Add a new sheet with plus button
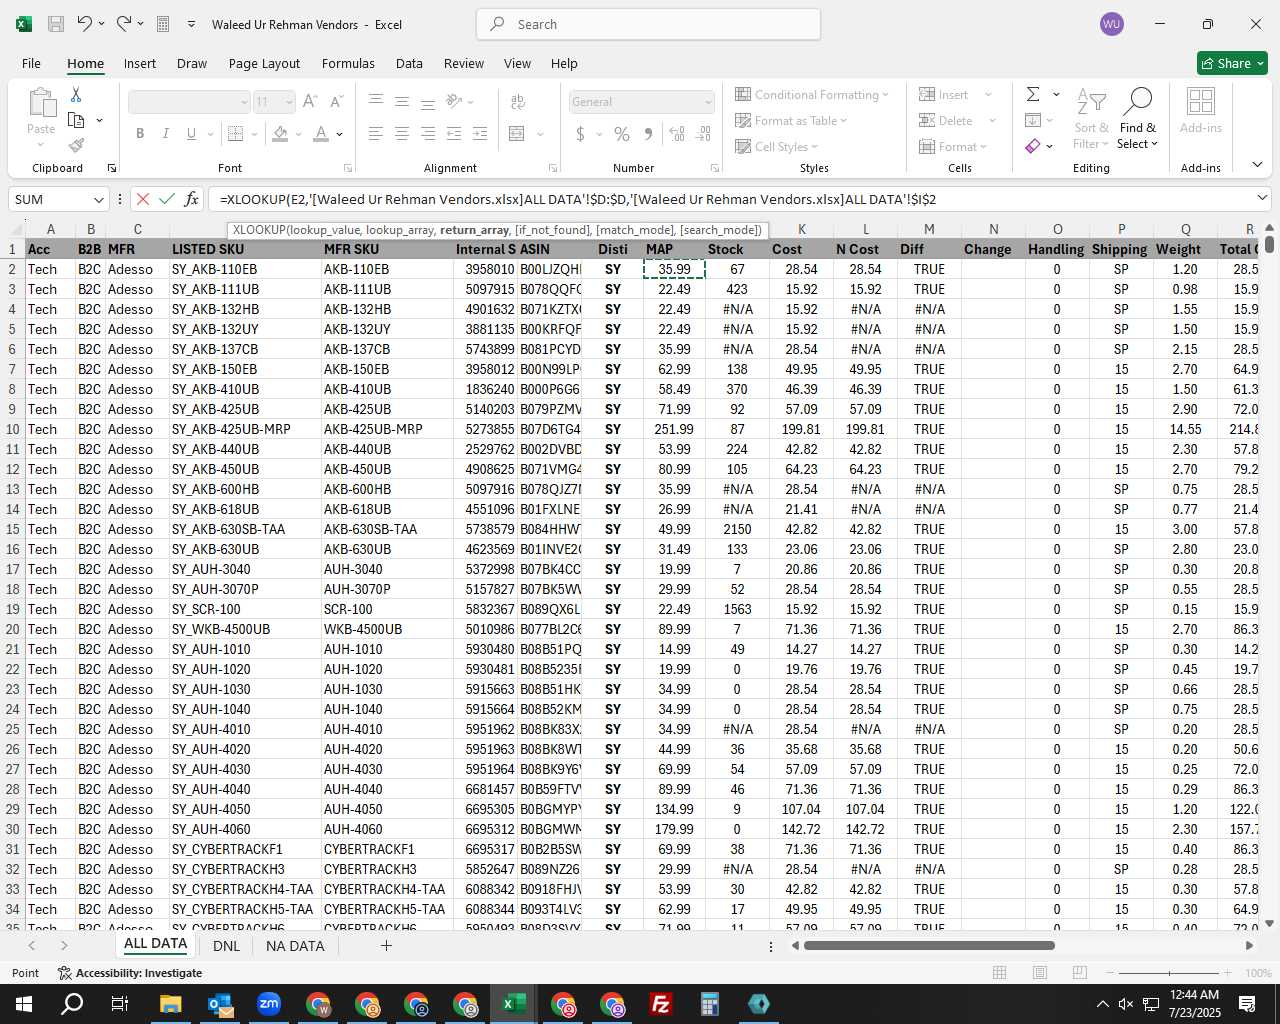The image size is (1280, 1024). click(386, 945)
